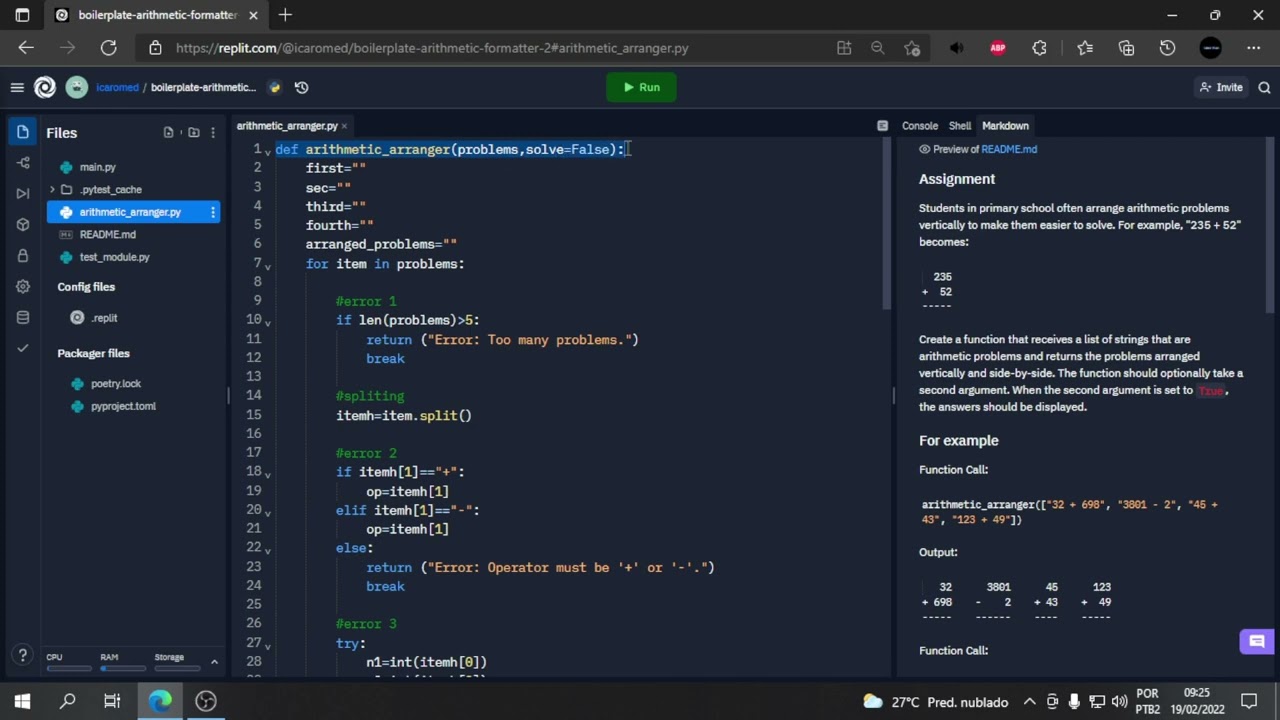This screenshot has width=1280, height=720.
Task: Click the green Run button
Action: (641, 87)
